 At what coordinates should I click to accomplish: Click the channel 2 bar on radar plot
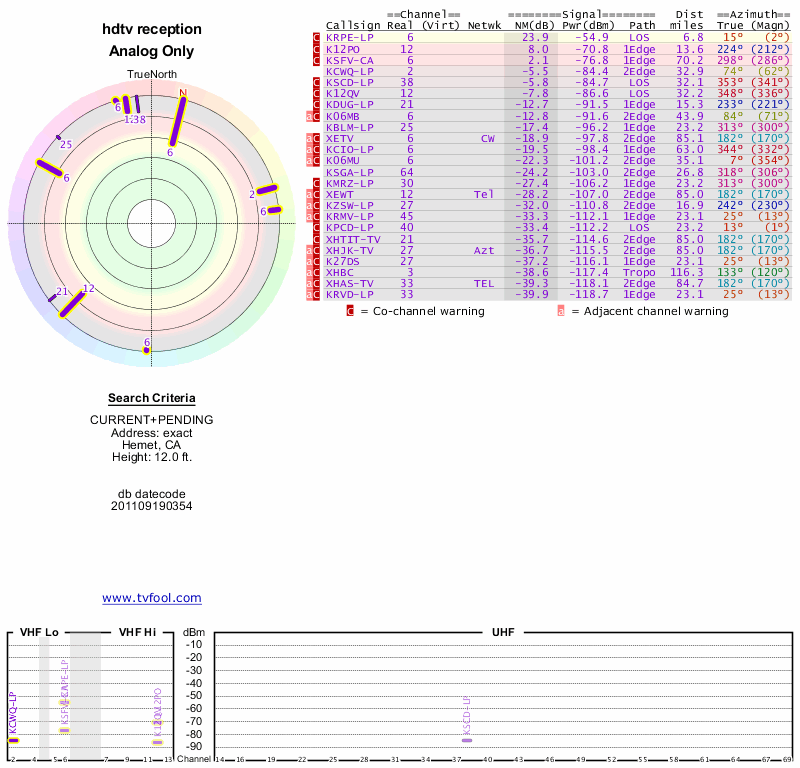(266, 189)
